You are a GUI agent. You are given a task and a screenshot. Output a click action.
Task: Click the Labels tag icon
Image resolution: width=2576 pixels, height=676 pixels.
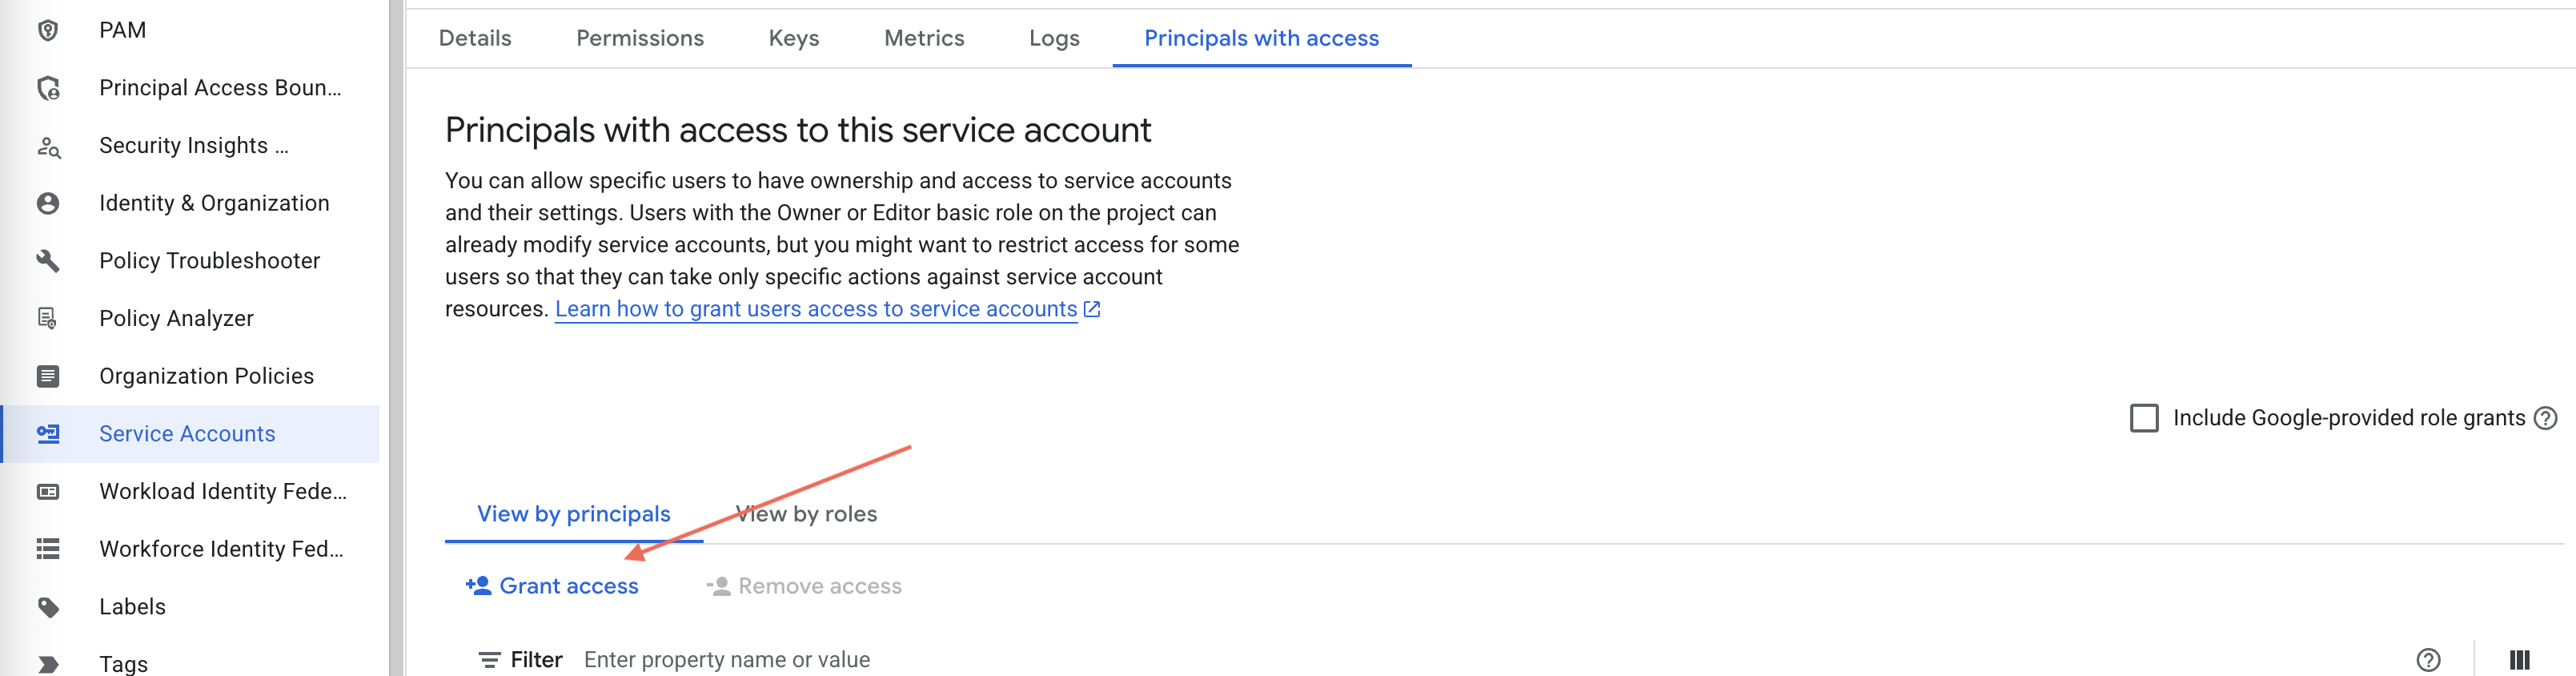pos(47,607)
